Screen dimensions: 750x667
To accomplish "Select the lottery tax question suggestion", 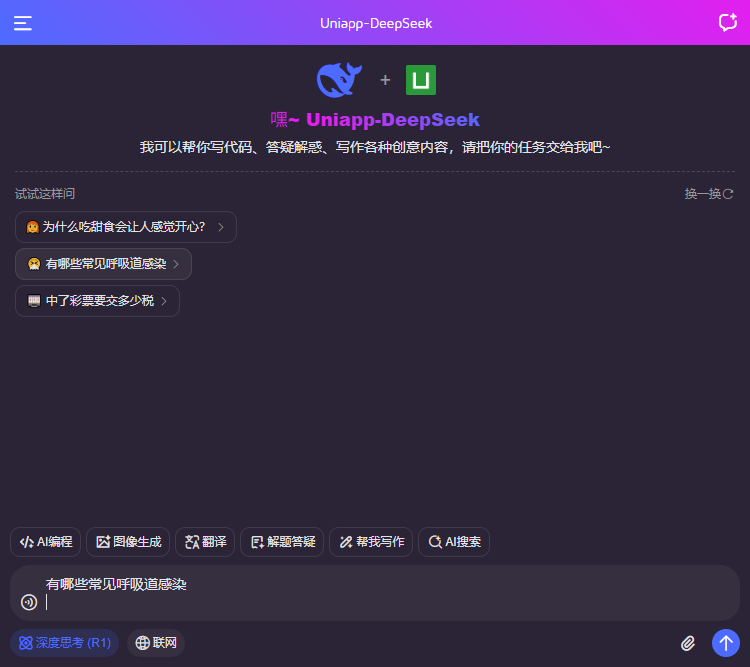I will (97, 301).
